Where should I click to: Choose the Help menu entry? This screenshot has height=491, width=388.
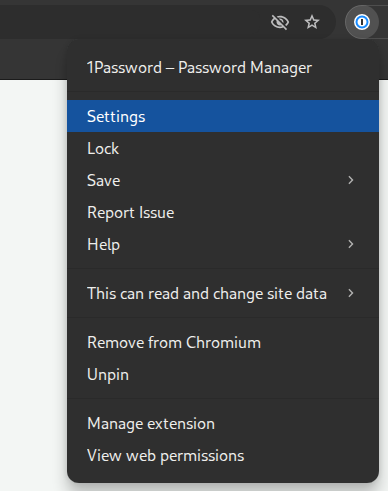click(x=223, y=244)
